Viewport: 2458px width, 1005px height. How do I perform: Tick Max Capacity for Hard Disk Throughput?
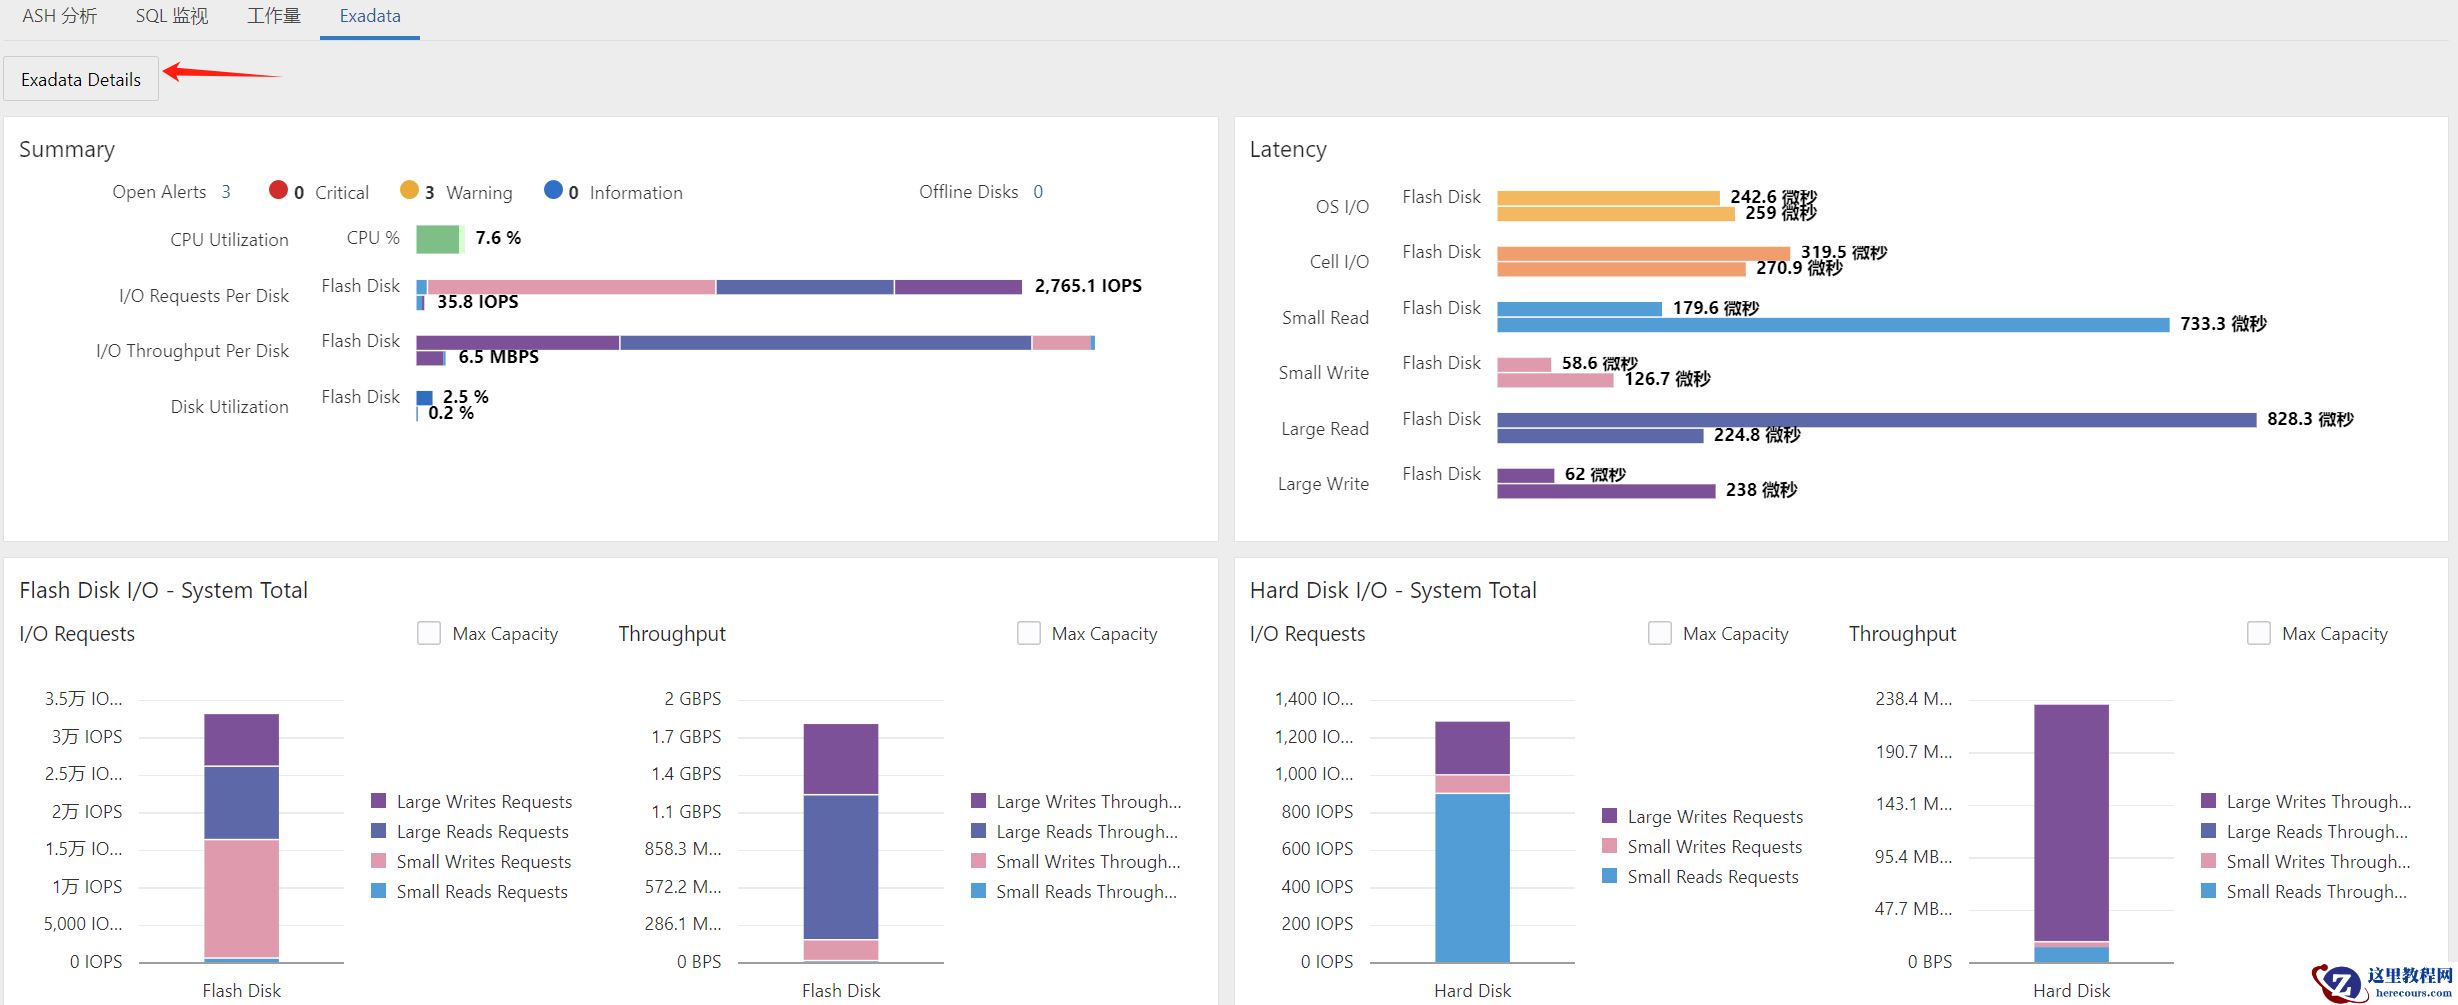click(2258, 633)
